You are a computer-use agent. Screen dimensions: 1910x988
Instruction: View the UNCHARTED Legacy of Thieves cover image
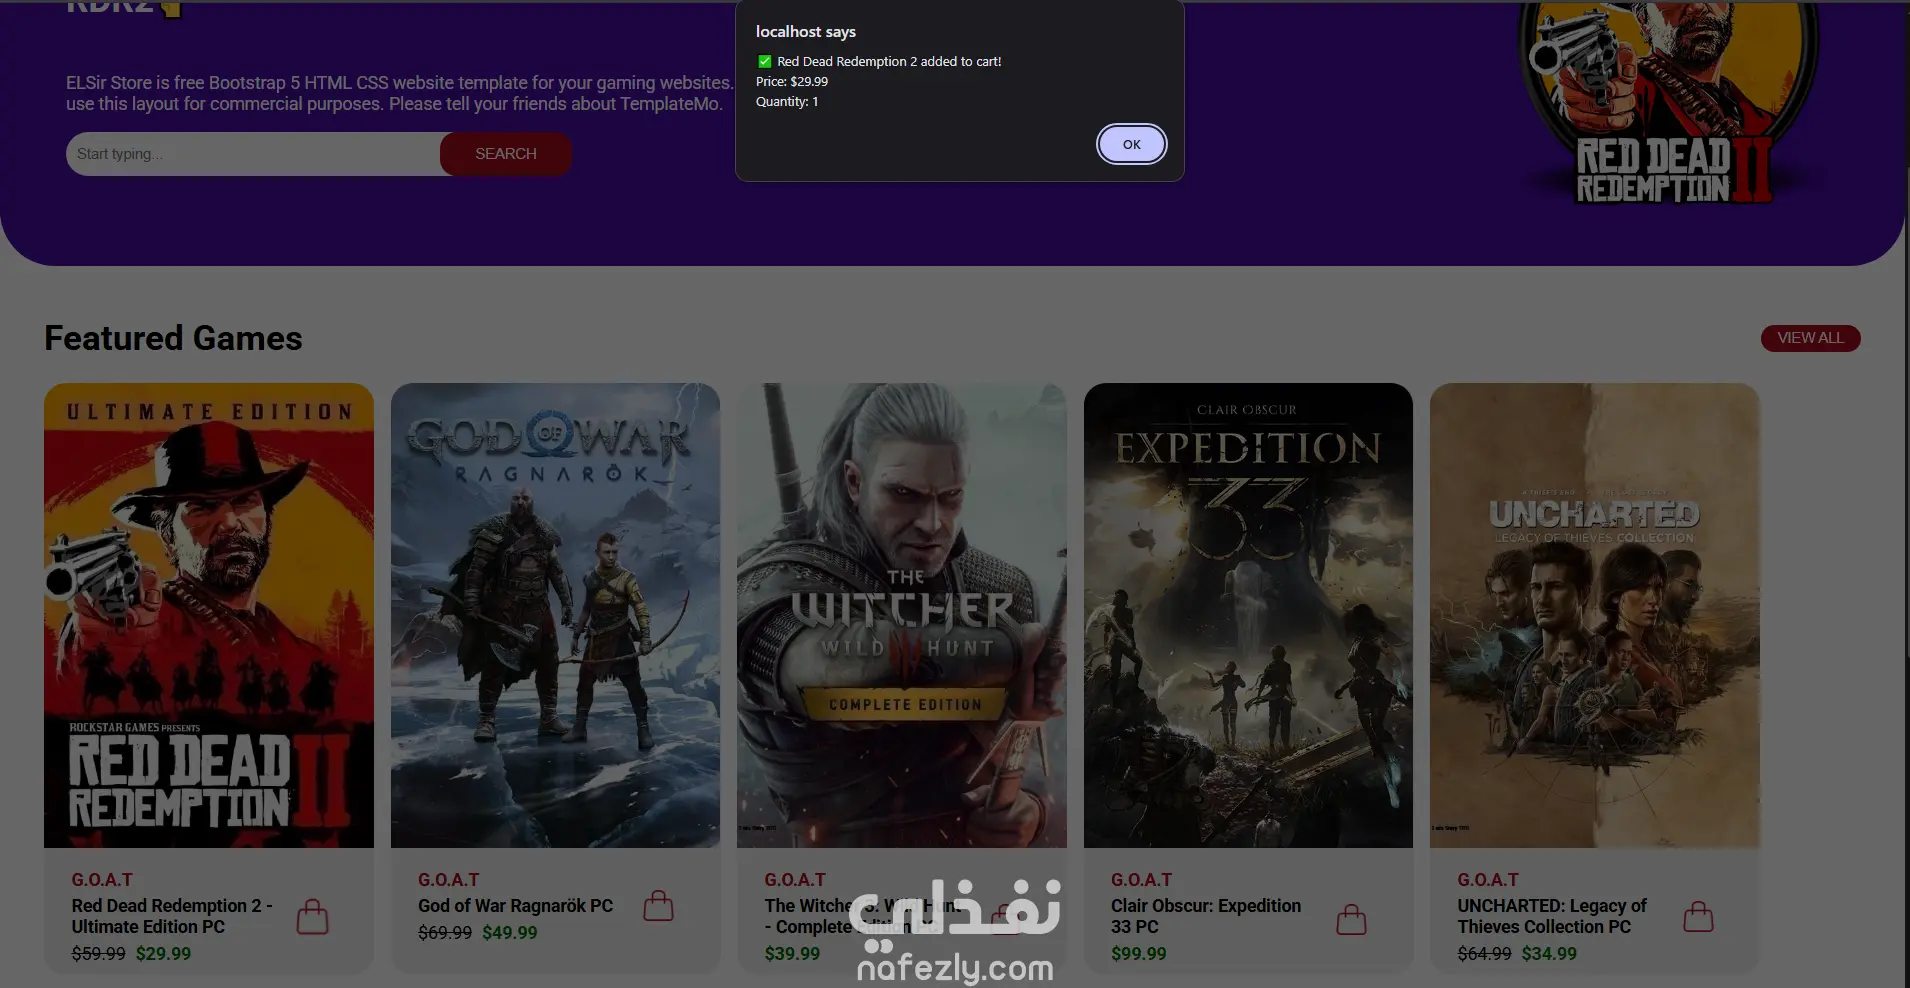[x=1595, y=615]
